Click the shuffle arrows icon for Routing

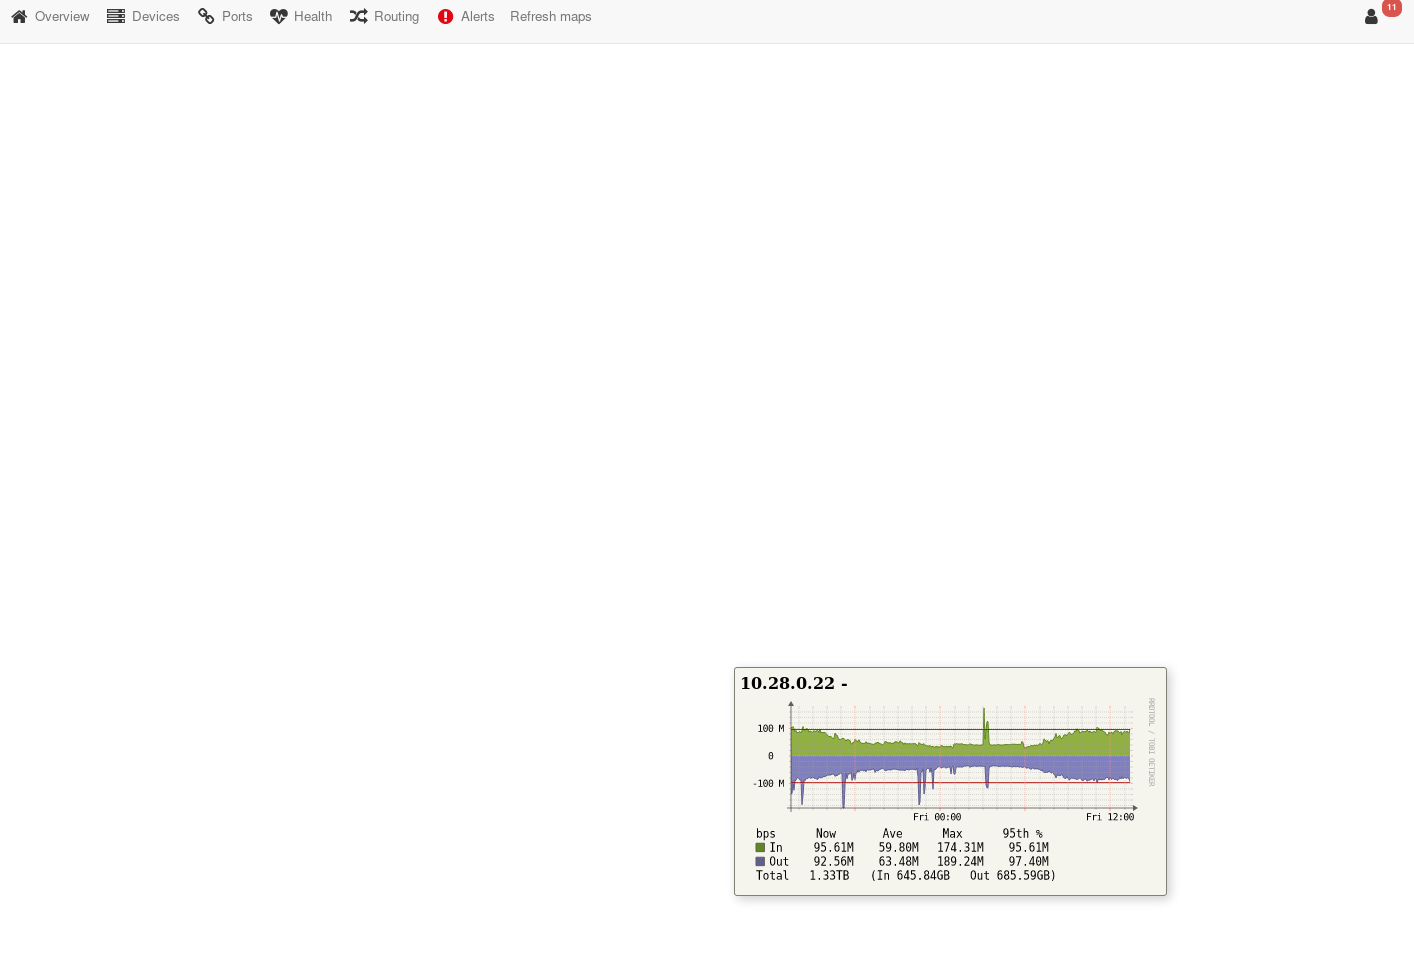[357, 16]
